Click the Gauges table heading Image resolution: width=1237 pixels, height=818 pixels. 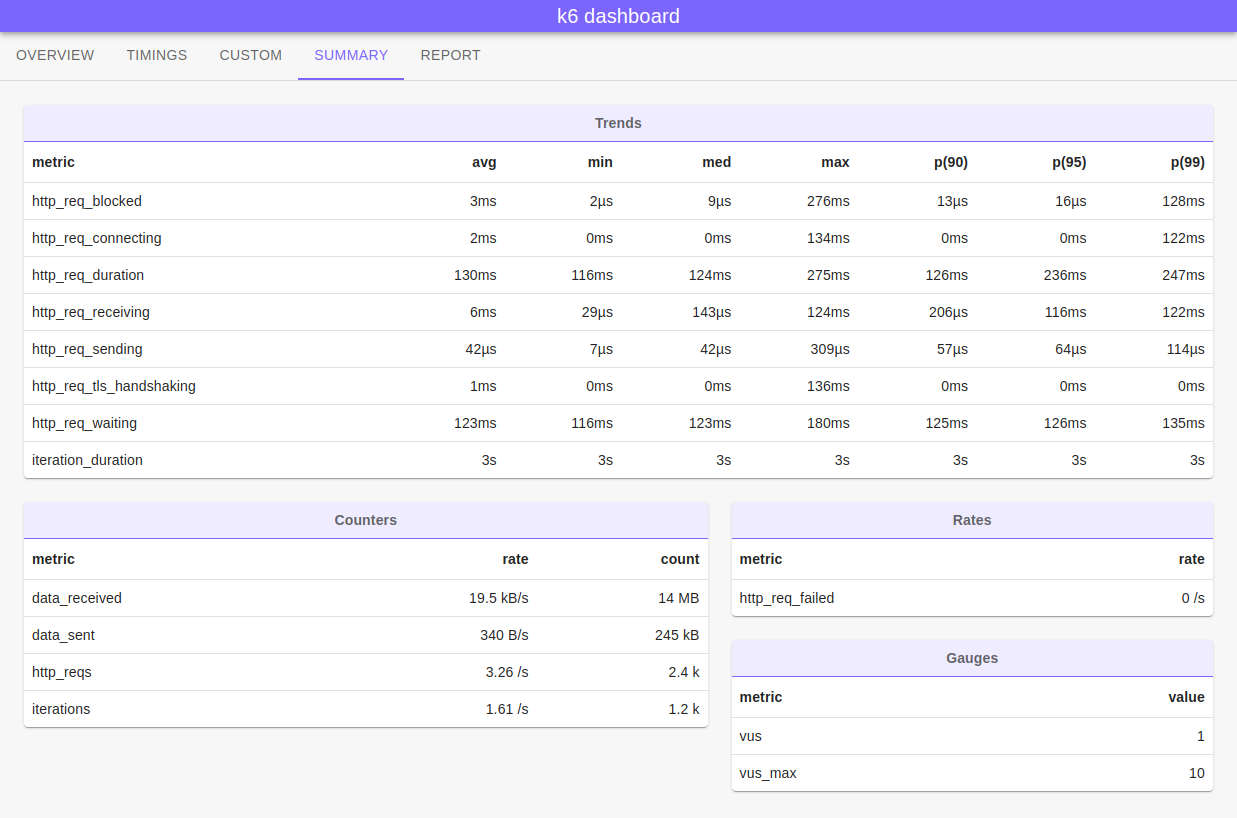click(972, 658)
